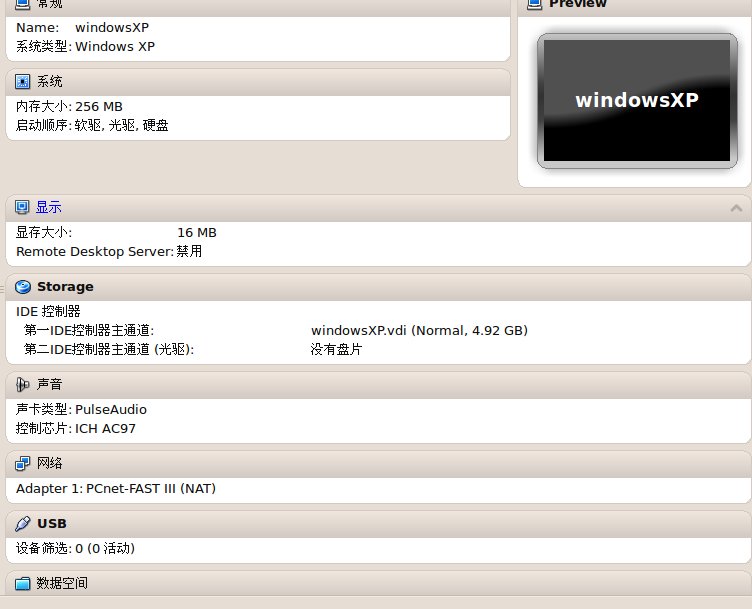Select the PulseAudio sound driver value
The height and width of the screenshot is (609, 752).
[111, 410]
